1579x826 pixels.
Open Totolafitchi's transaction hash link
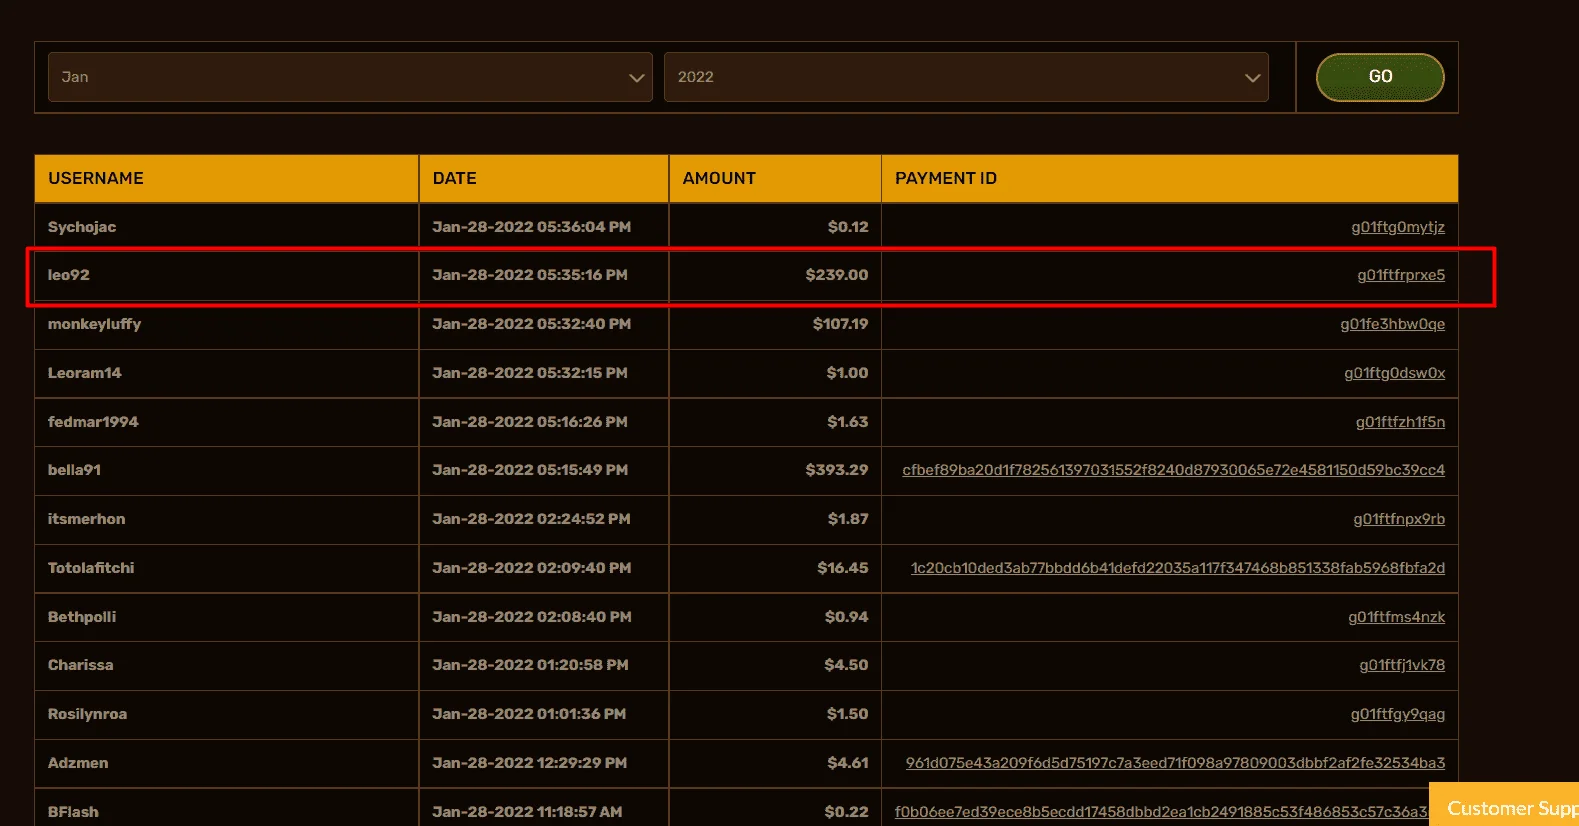pyautogui.click(x=1177, y=568)
